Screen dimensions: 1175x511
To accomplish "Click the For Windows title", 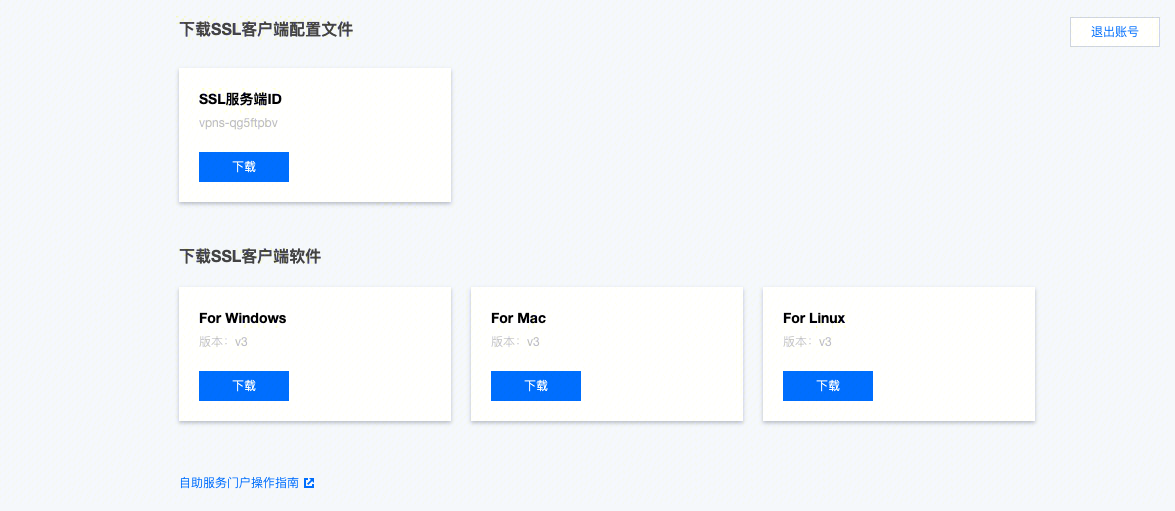I will tap(243, 318).
